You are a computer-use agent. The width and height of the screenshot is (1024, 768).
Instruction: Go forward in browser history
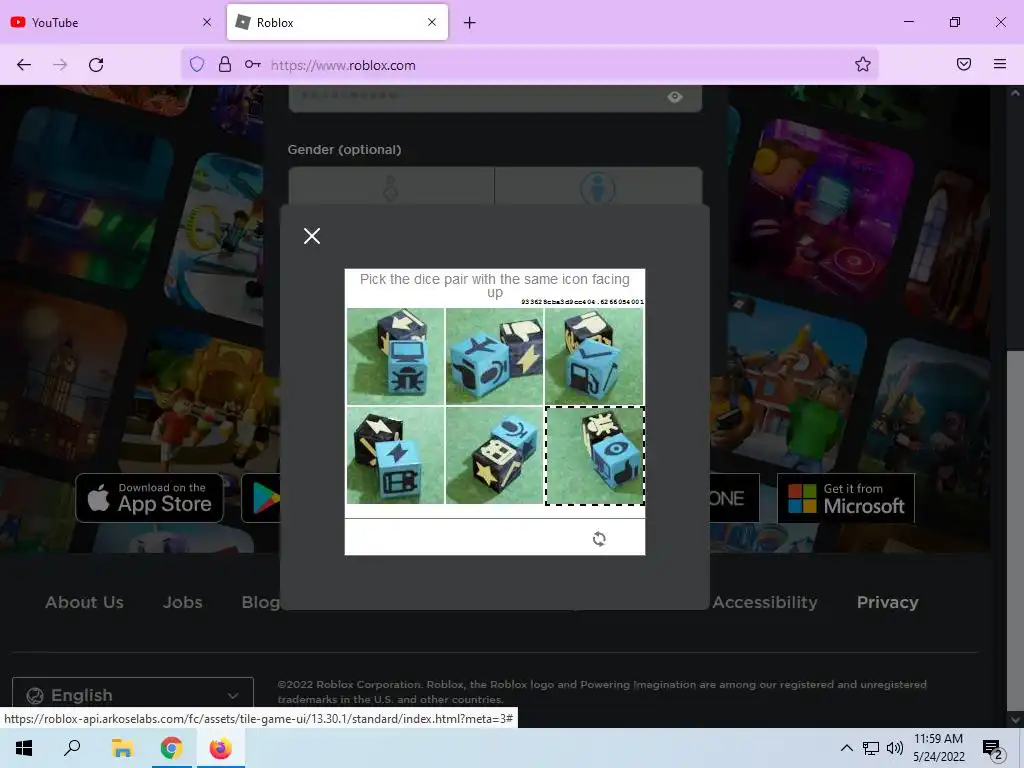[60, 65]
